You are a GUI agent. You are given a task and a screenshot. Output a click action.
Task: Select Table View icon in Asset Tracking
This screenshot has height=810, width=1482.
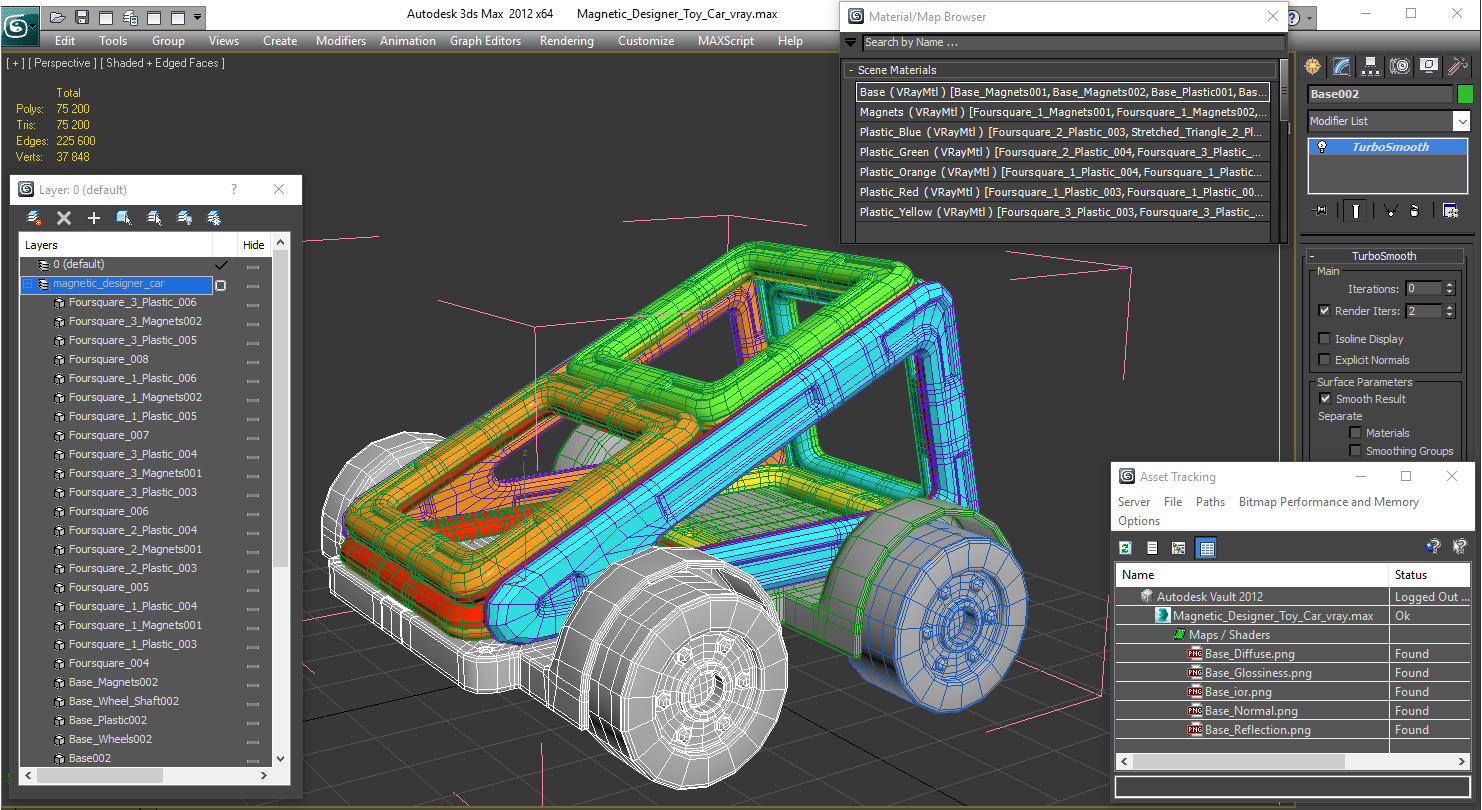1206,547
